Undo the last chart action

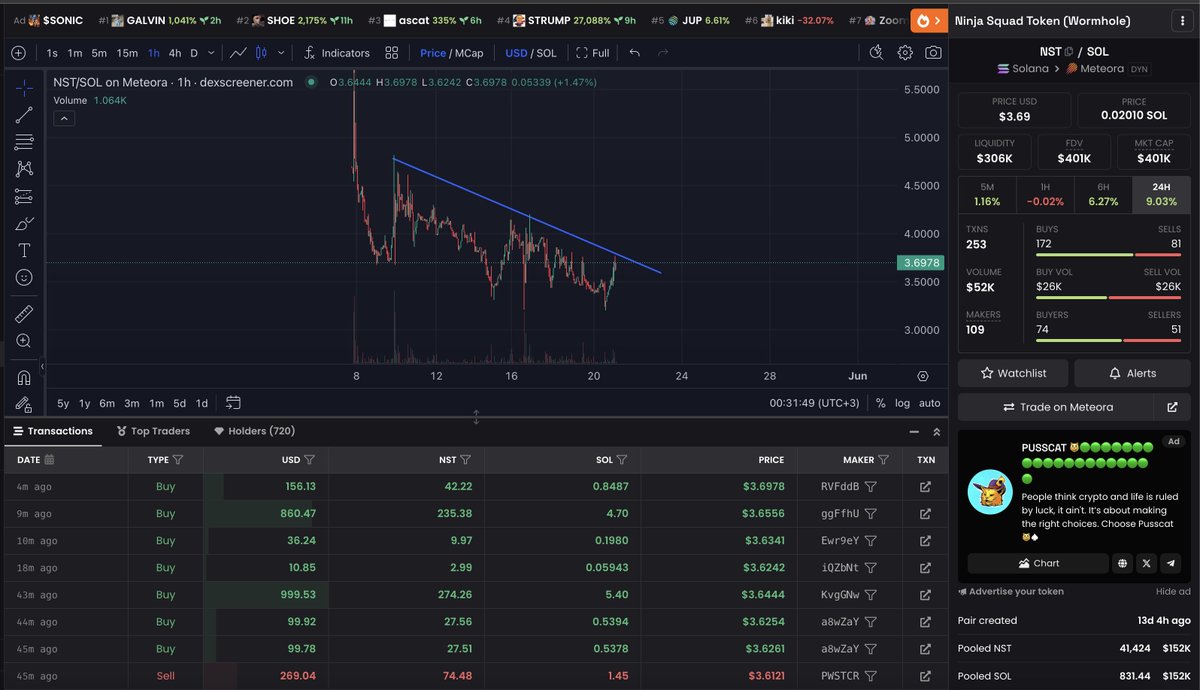[635, 53]
